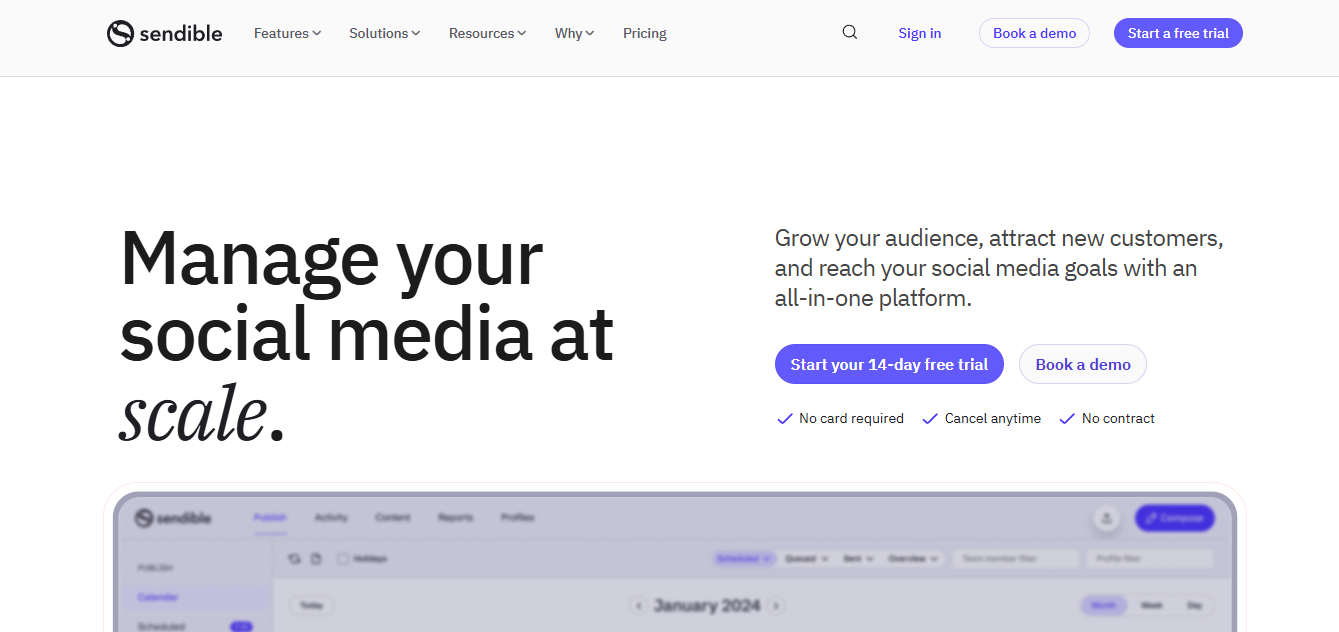Image resolution: width=1339 pixels, height=632 pixels.
Task: Click the "Cancel anytime" text
Action: 993,419
